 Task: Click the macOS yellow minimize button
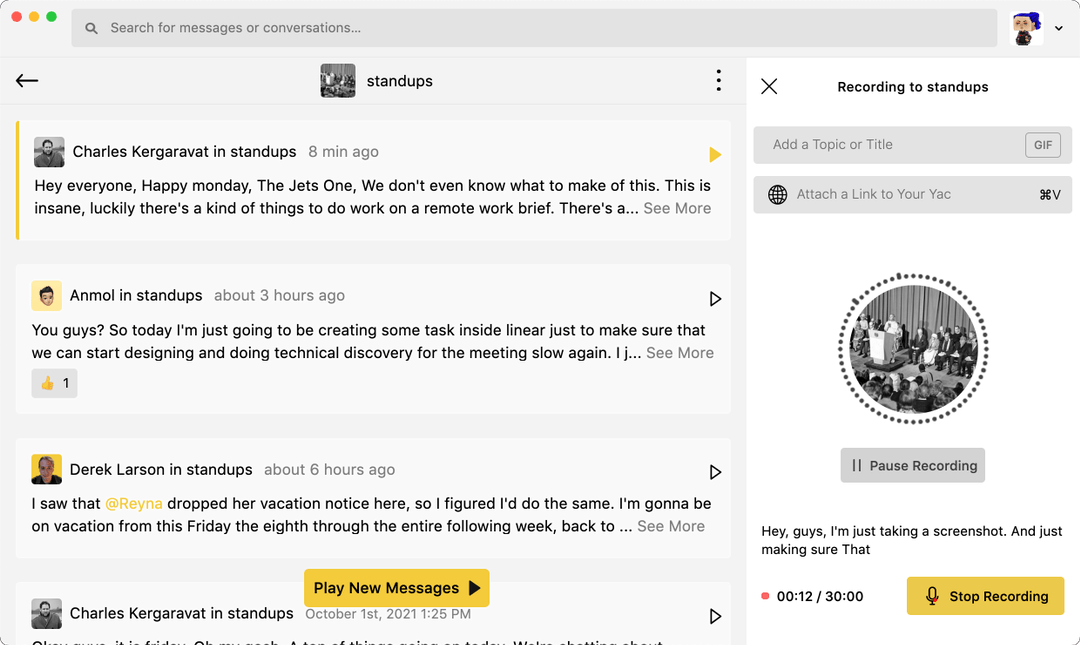pos(34,17)
